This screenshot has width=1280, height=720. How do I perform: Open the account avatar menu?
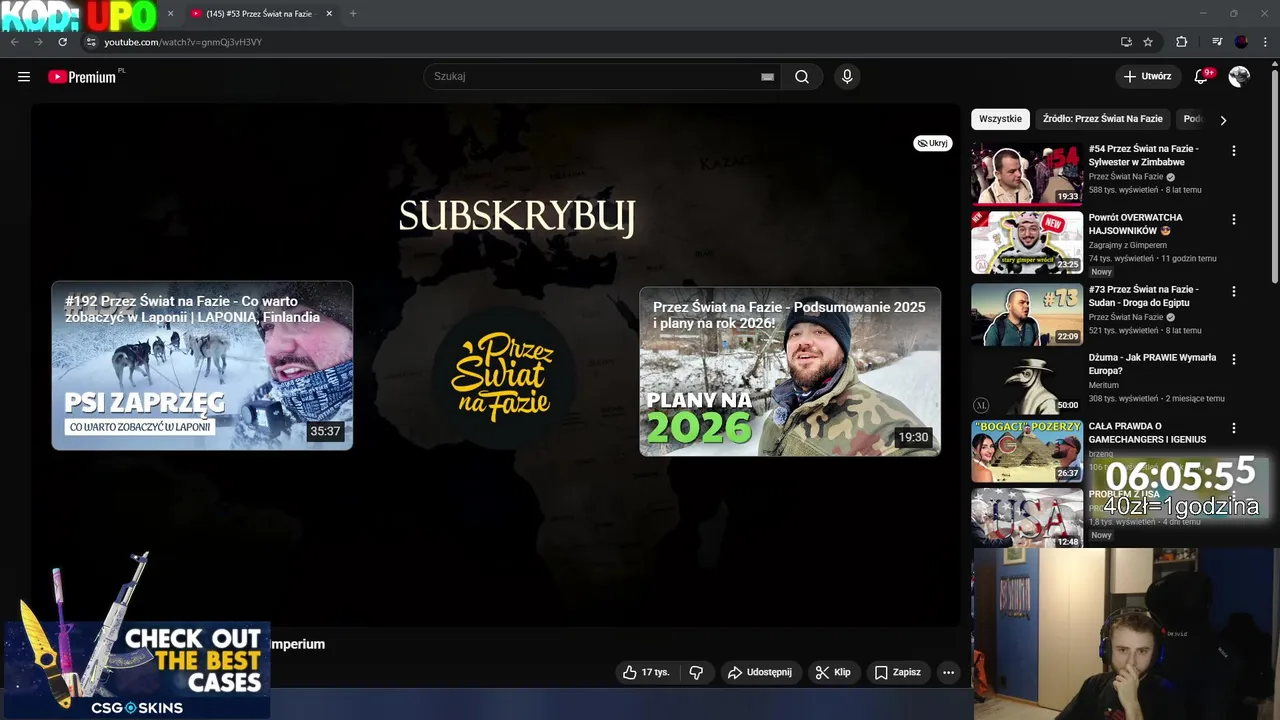tap(1239, 76)
